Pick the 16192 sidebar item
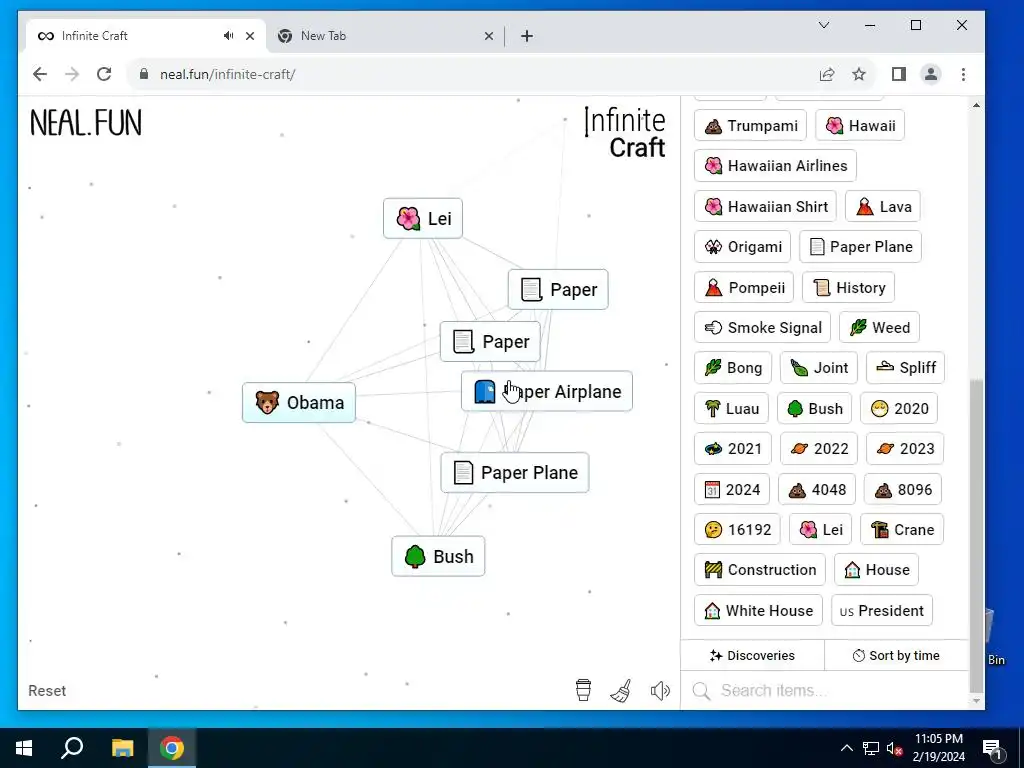This screenshot has height=768, width=1024. [737, 530]
